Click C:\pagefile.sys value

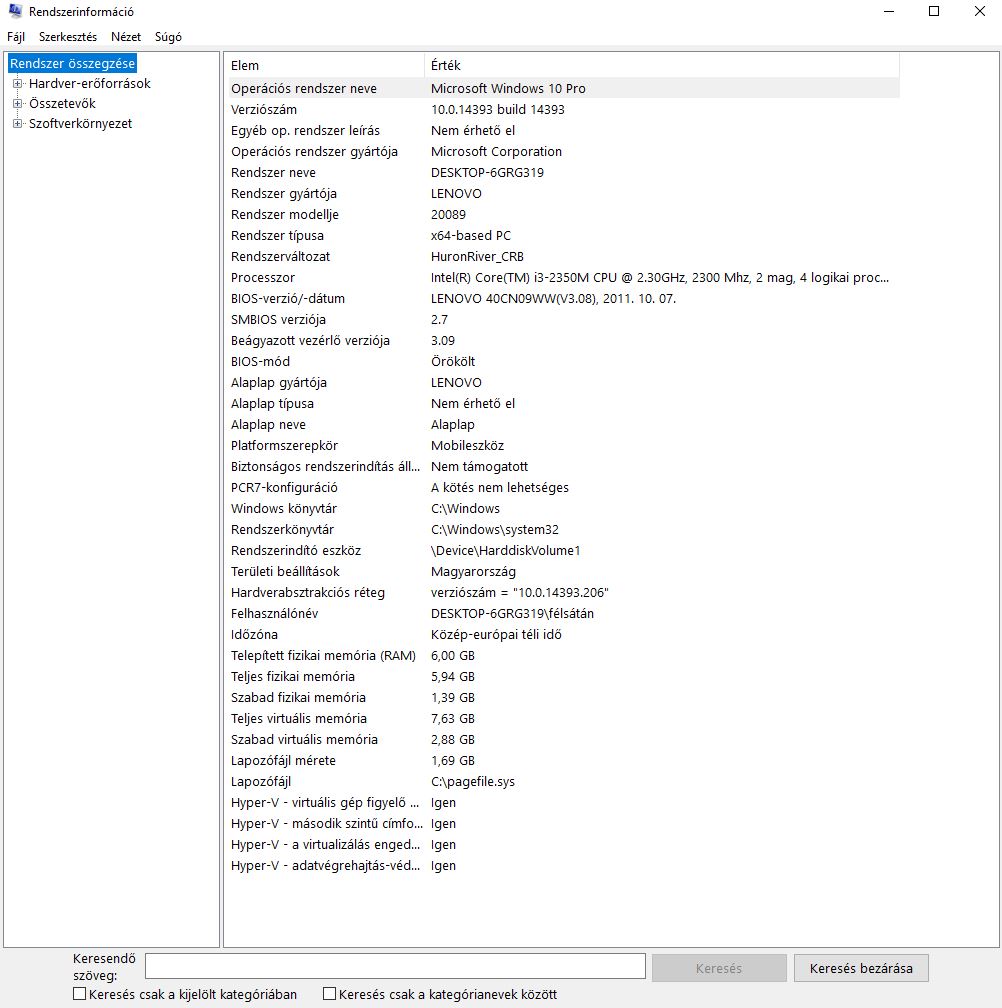tap(472, 782)
